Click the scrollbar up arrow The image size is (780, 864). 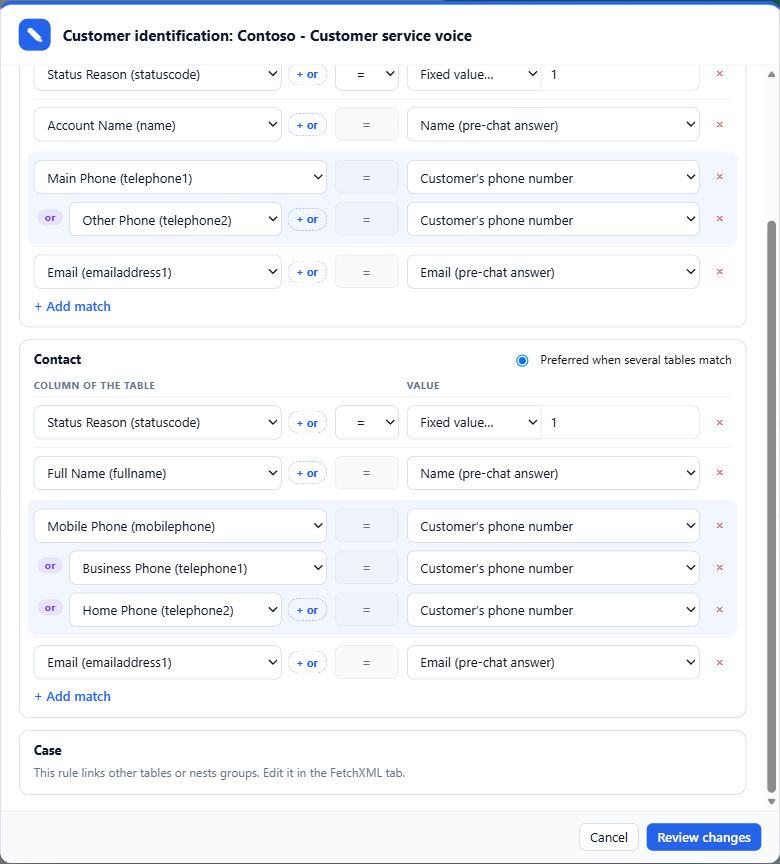click(x=772, y=74)
